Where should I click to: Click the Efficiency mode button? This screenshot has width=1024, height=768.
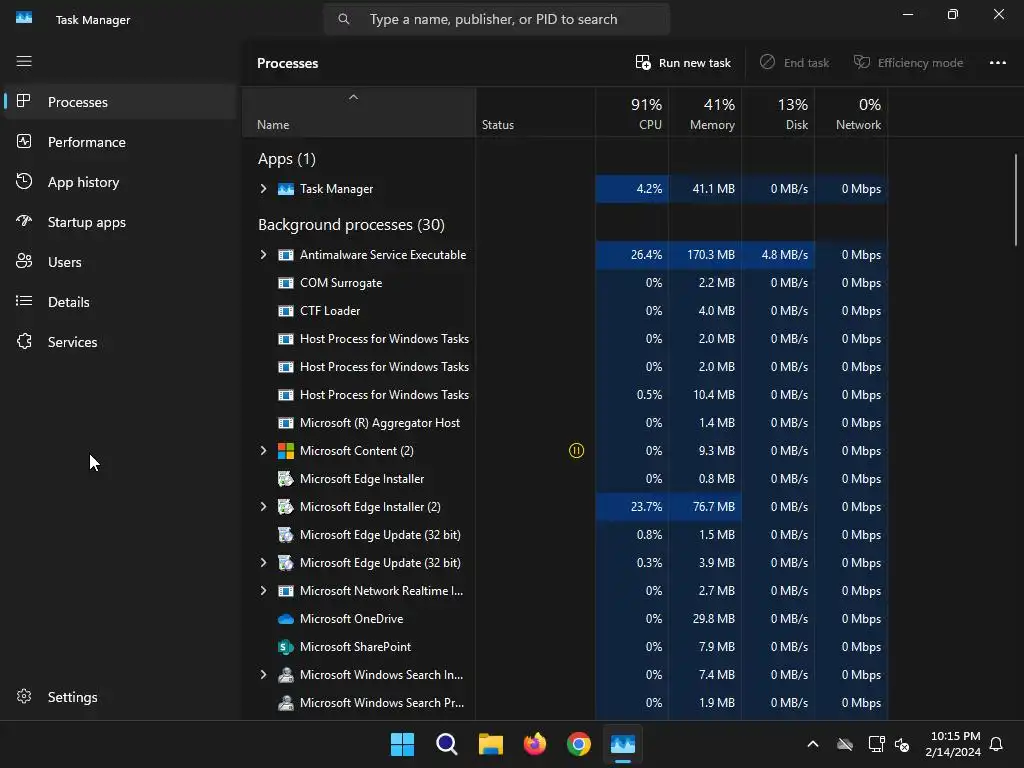tap(908, 63)
